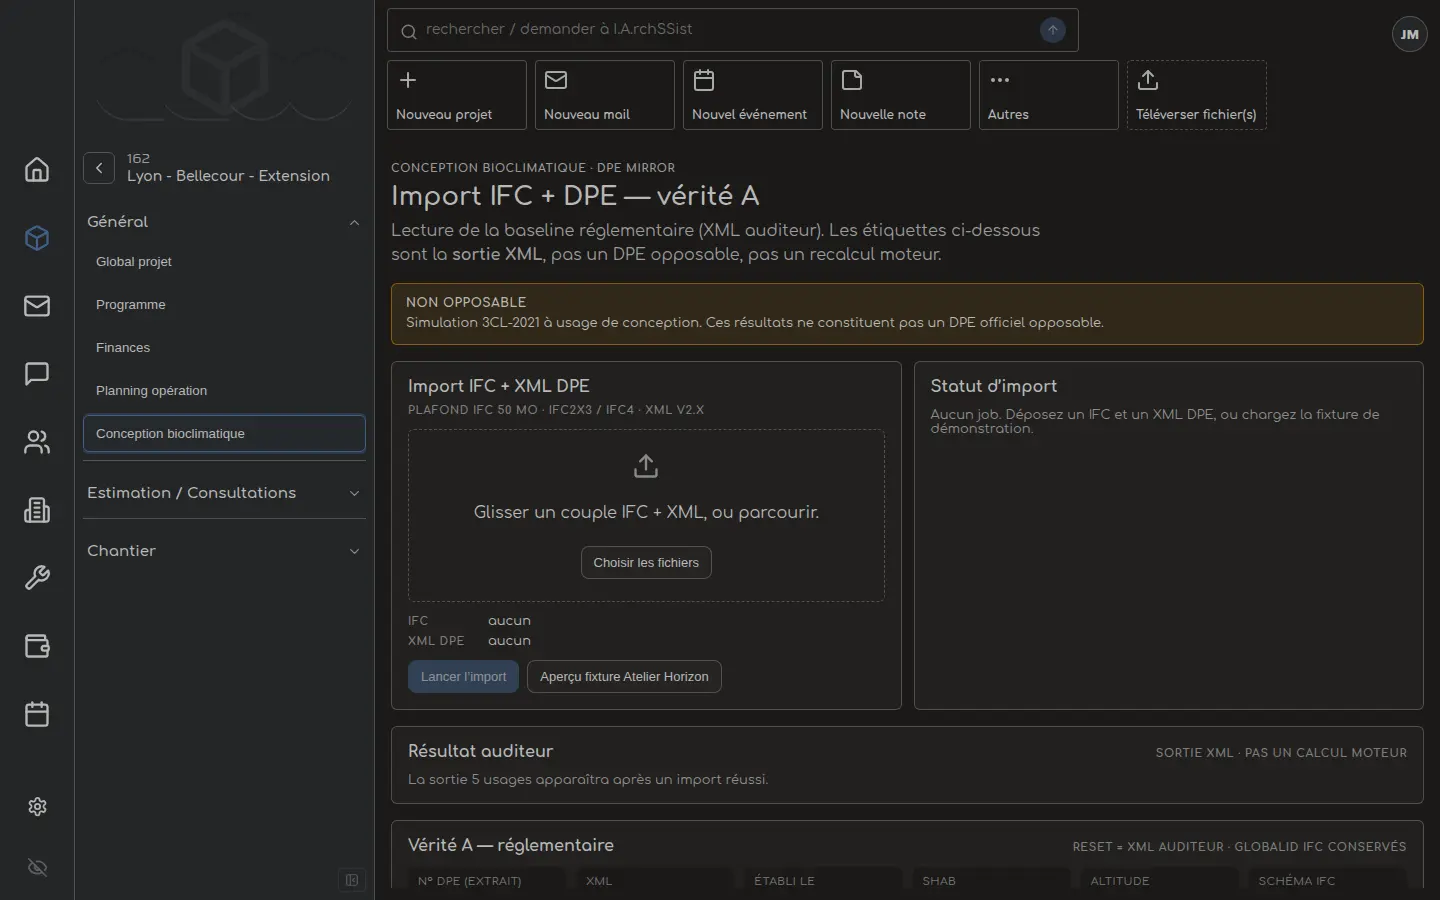Screen dimensions: 1440x900
Task: Click the 'Statut d'import' heading
Action: (x=993, y=386)
